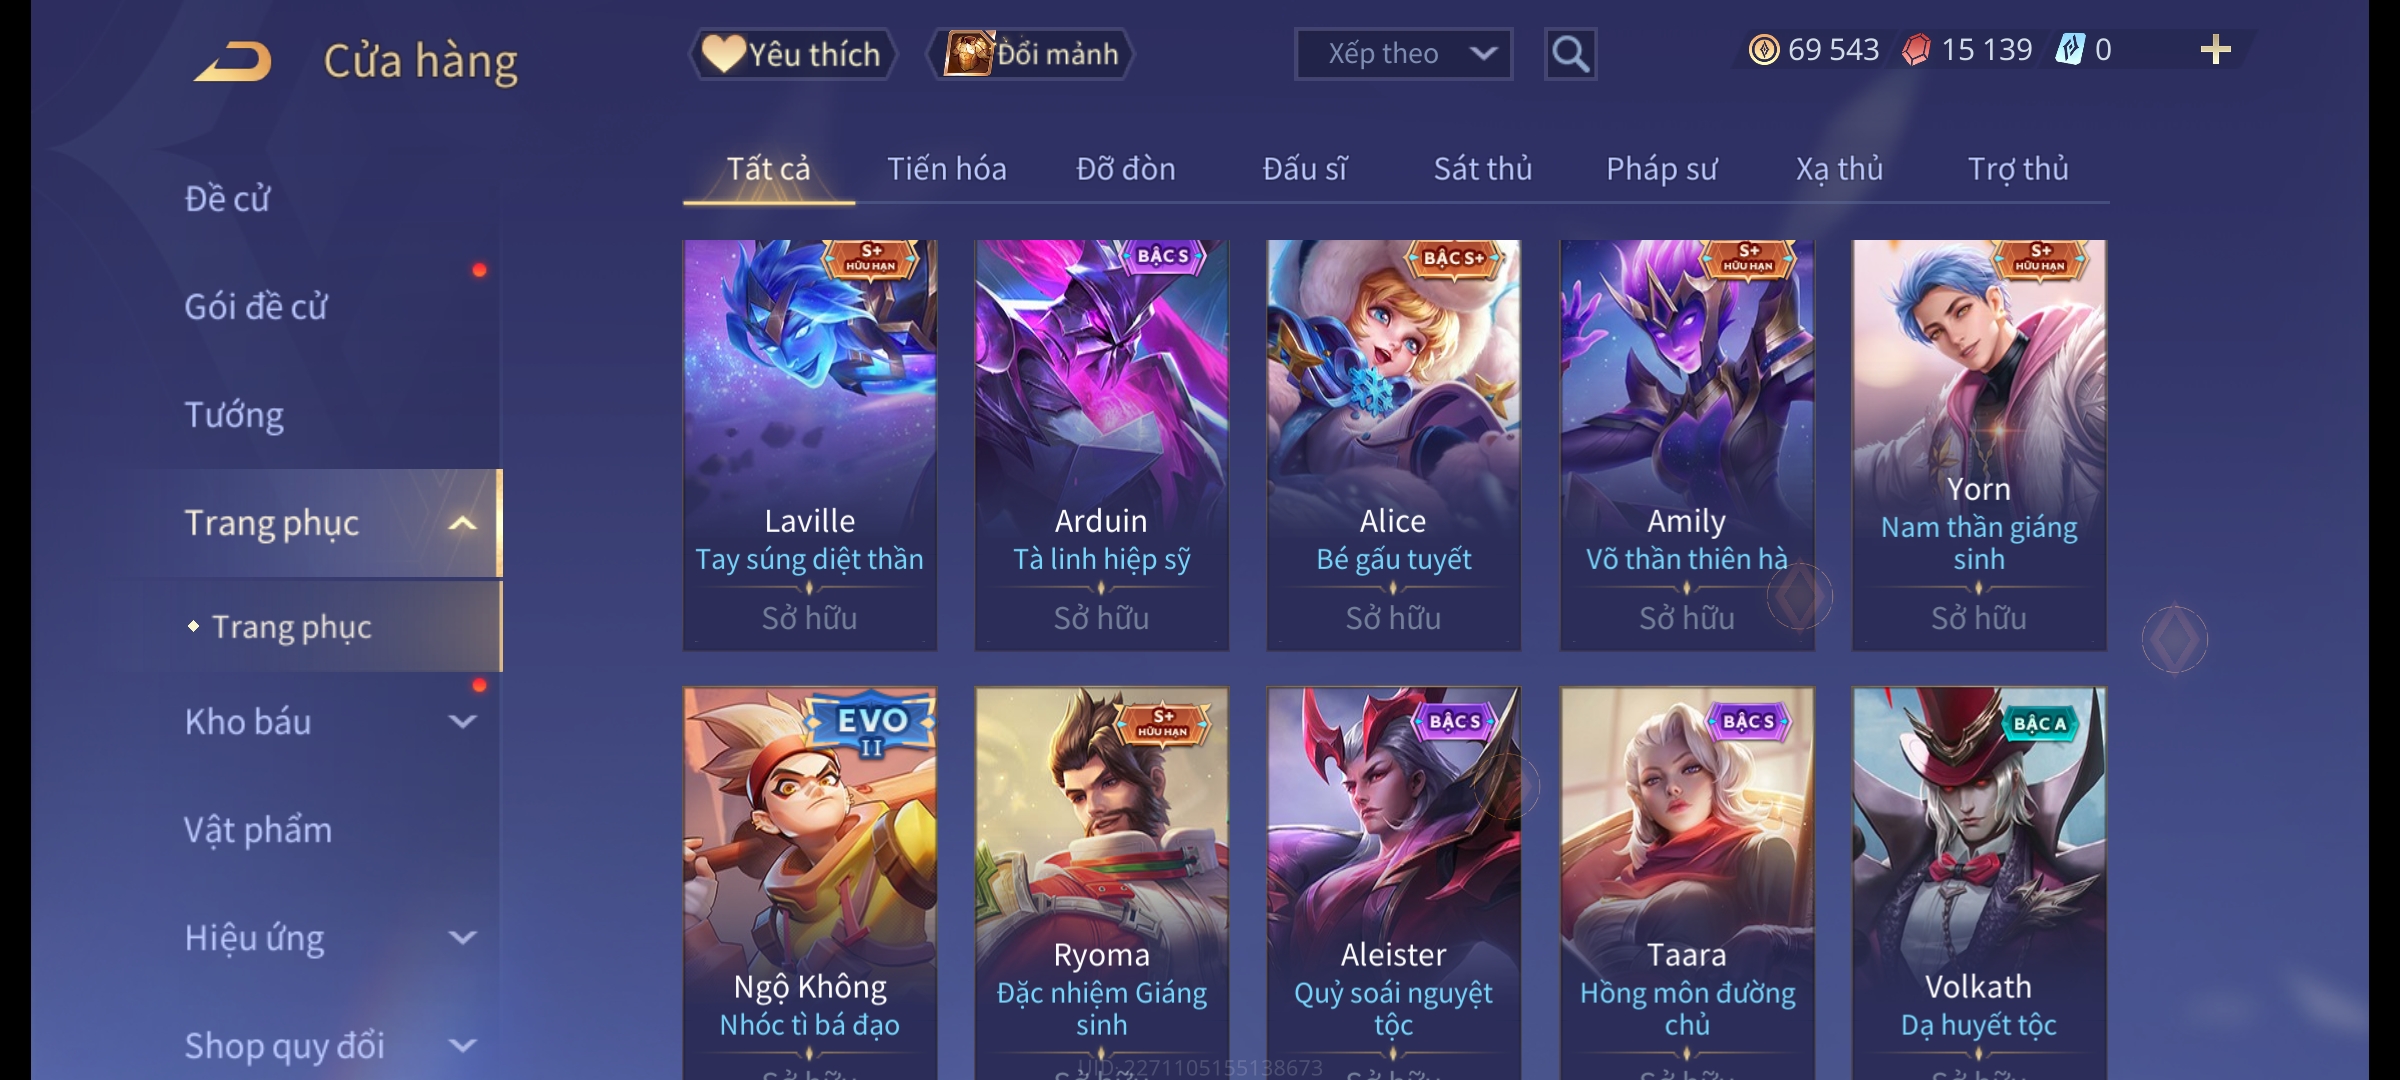Open Yêu thích favorites heart button
Viewport: 2400px width, 1080px height.
(x=792, y=54)
